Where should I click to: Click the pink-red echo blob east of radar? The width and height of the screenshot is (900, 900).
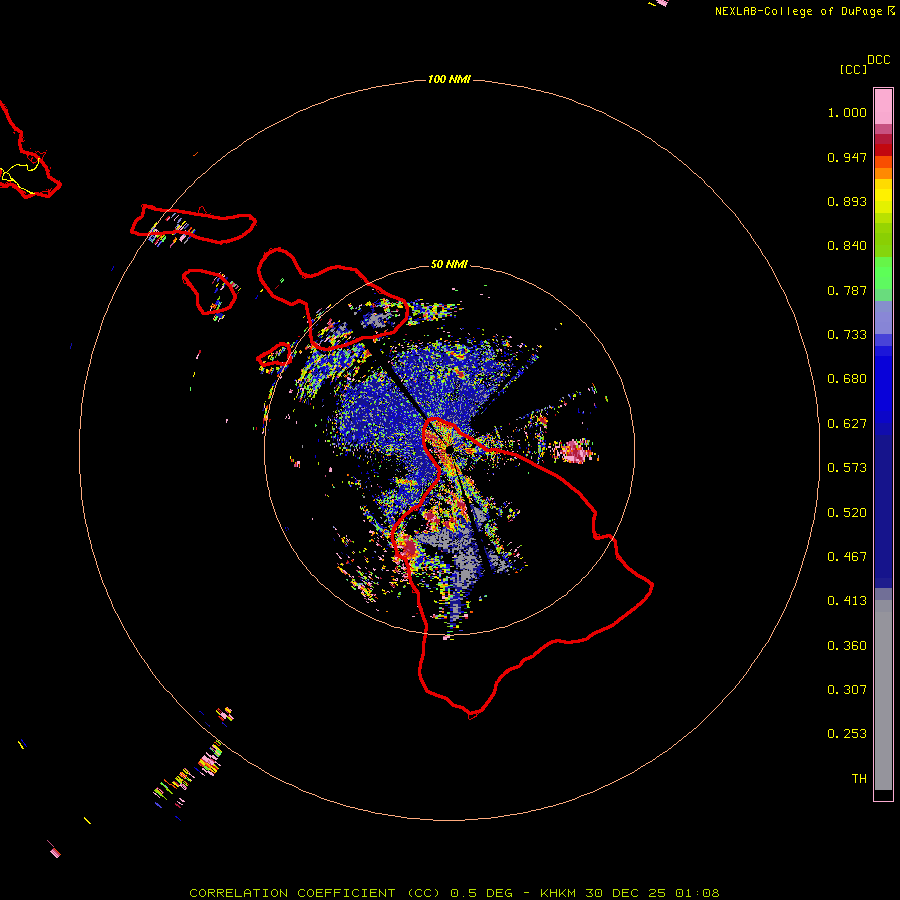pyautogui.click(x=575, y=451)
